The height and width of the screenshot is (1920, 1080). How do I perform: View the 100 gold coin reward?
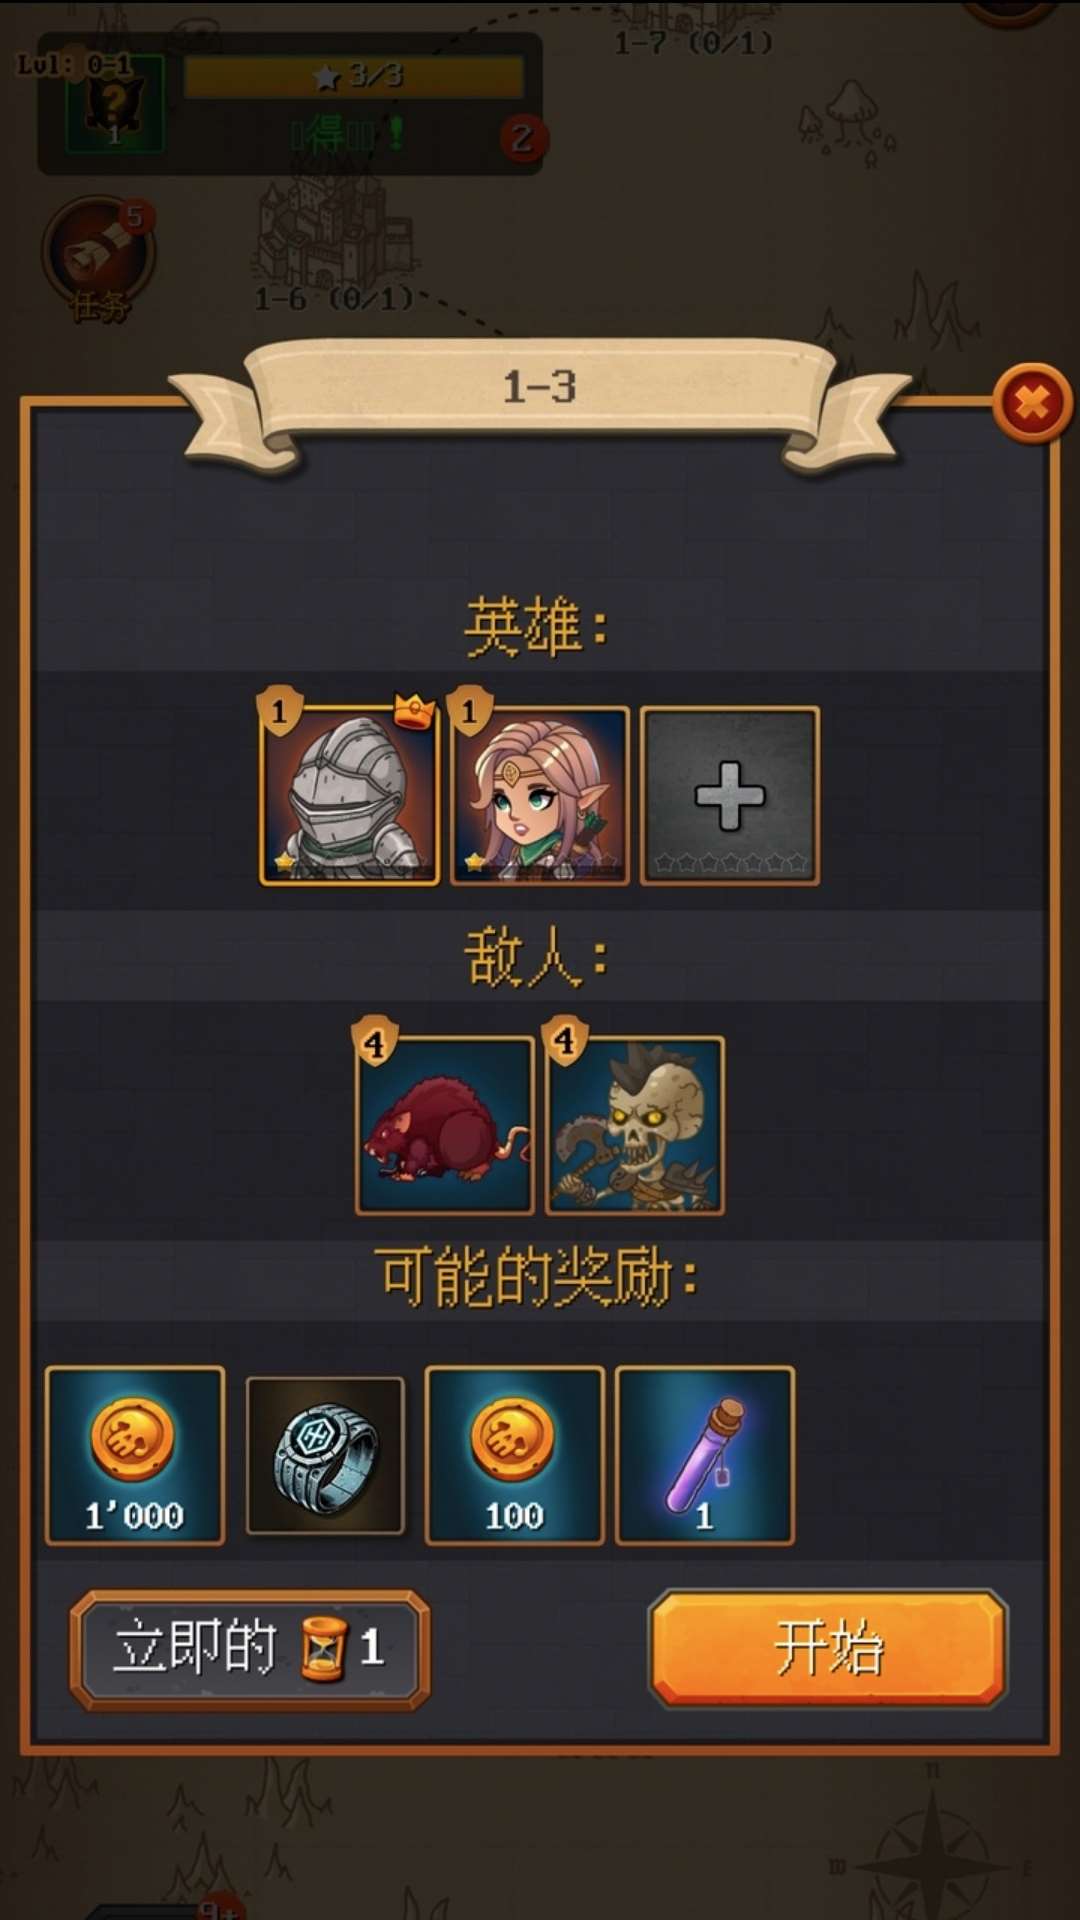point(515,1455)
